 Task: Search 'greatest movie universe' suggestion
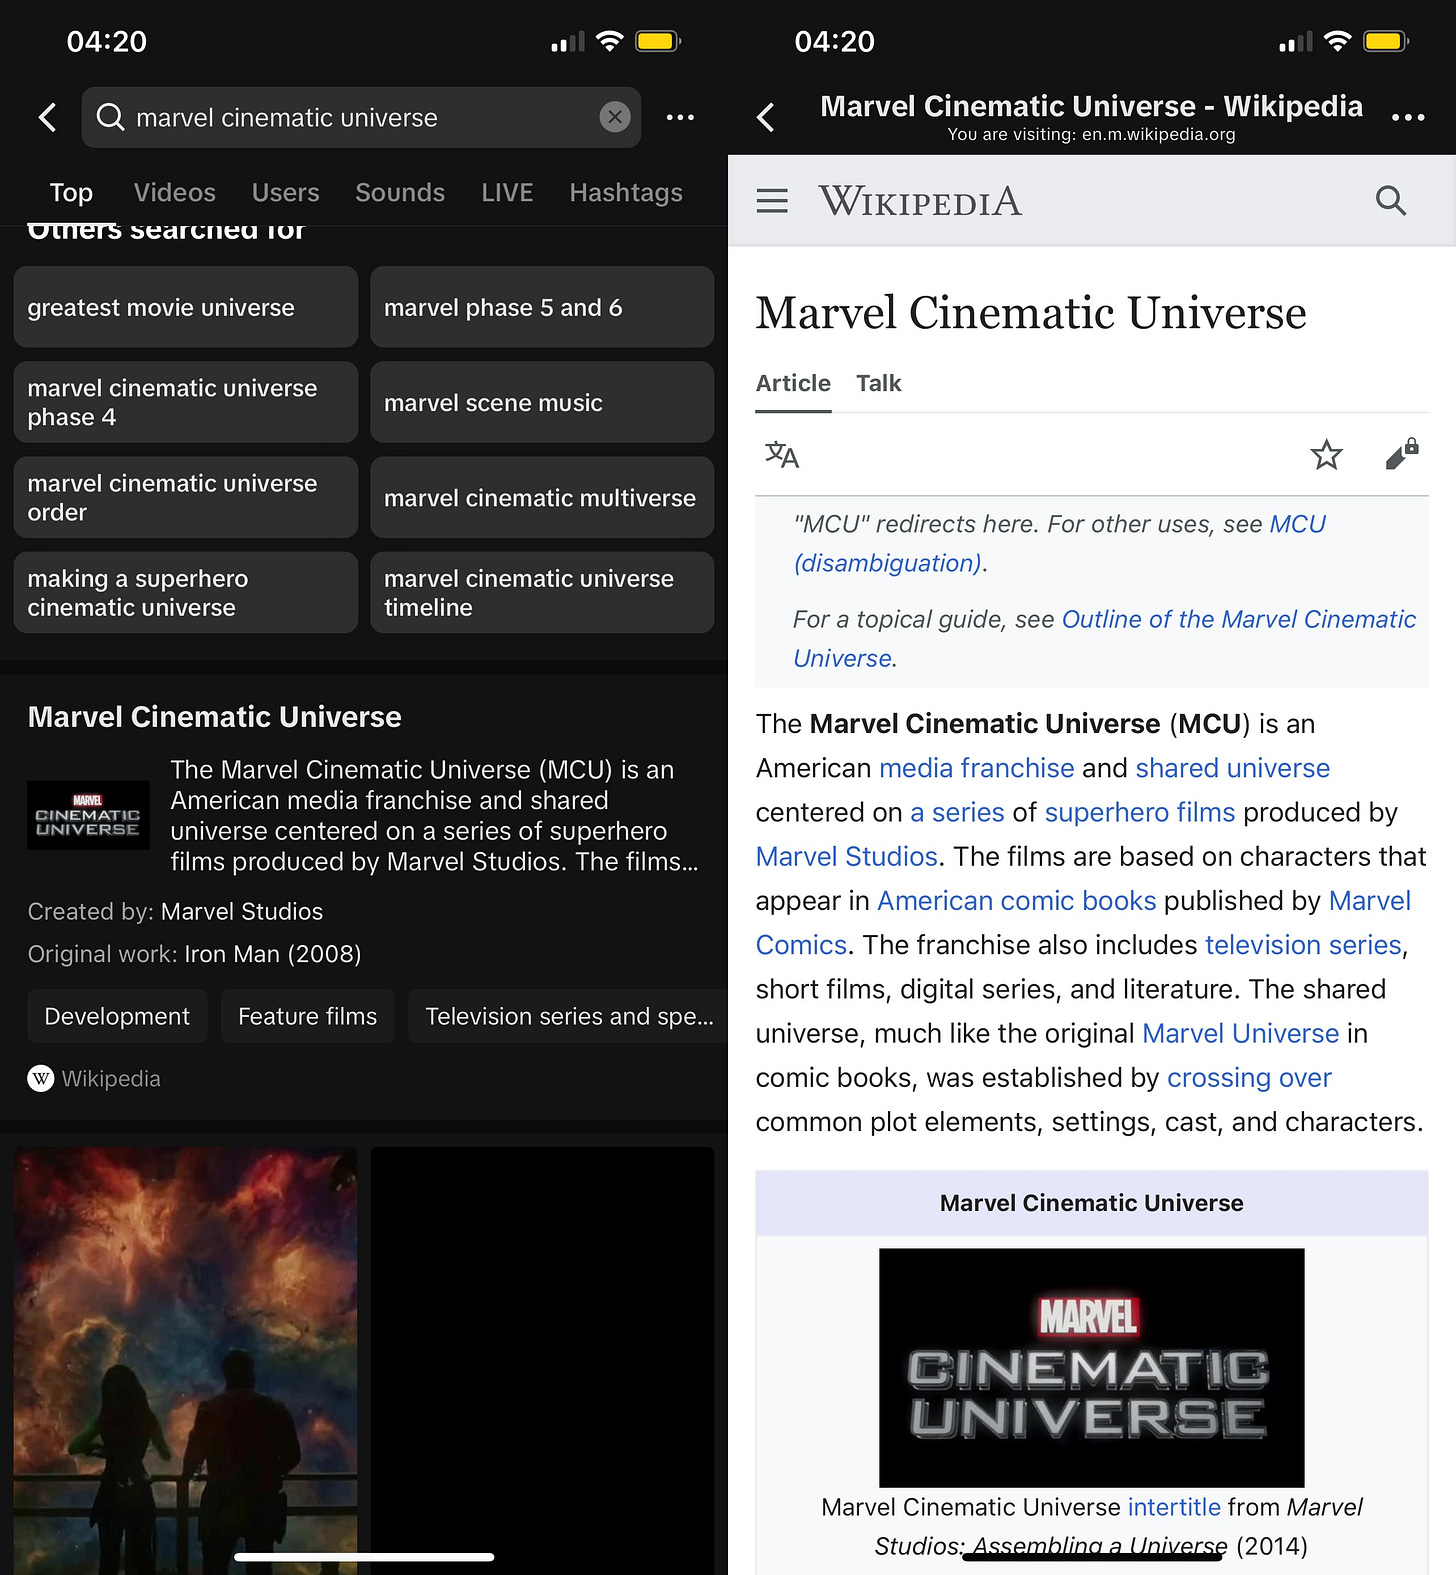(x=186, y=307)
